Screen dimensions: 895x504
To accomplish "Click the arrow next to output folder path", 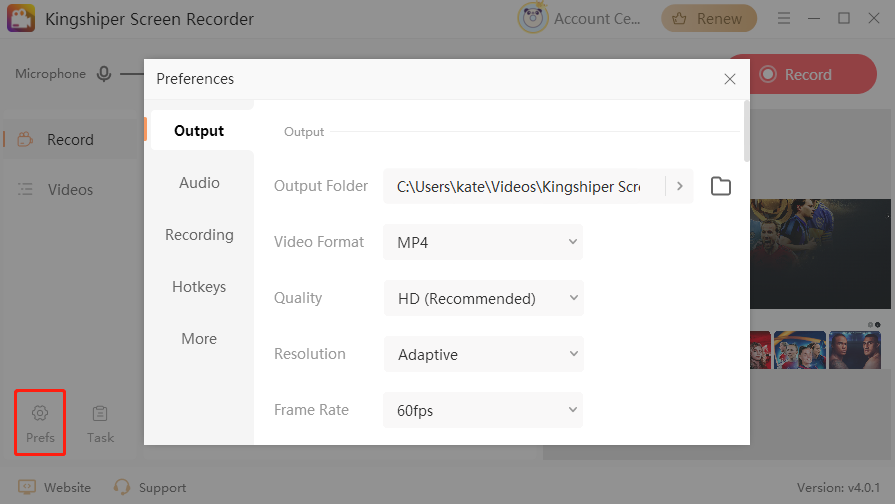I will tap(680, 186).
